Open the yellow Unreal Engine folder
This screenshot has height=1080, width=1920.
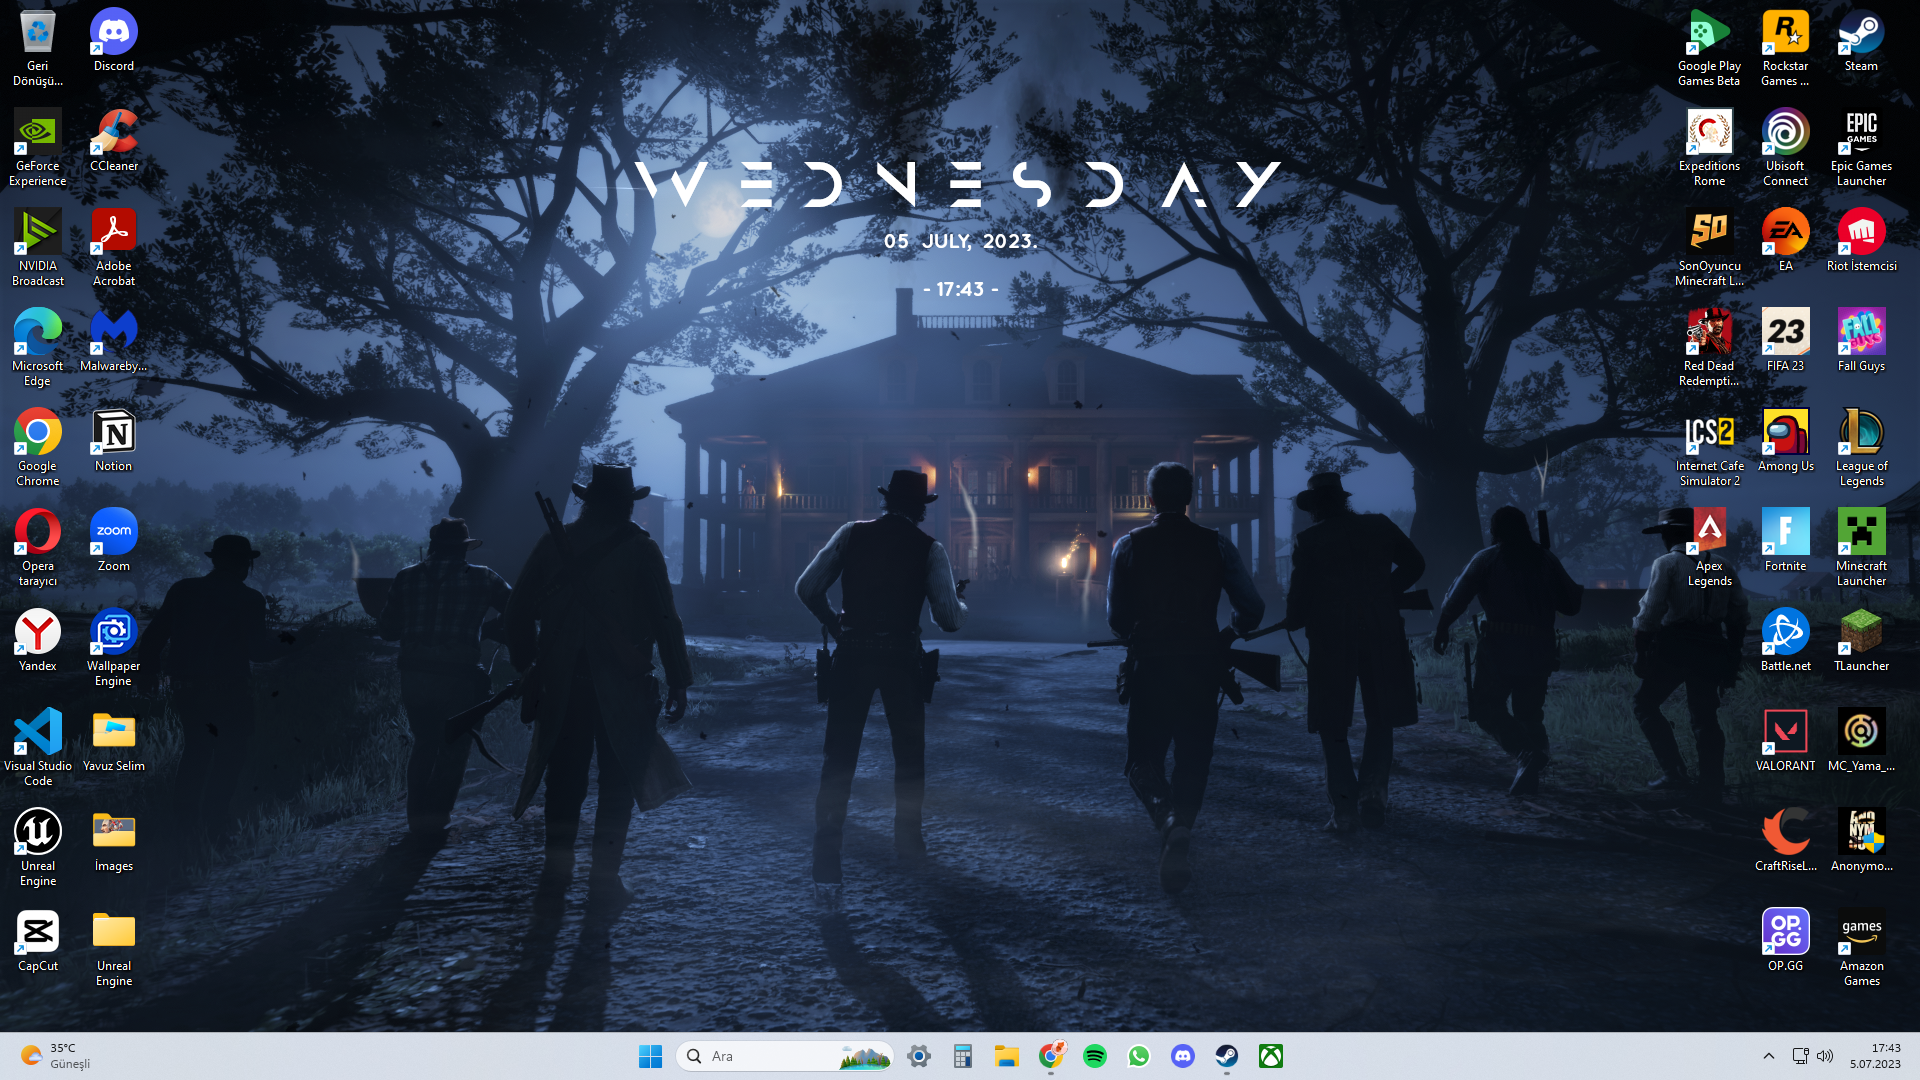[x=114, y=948]
